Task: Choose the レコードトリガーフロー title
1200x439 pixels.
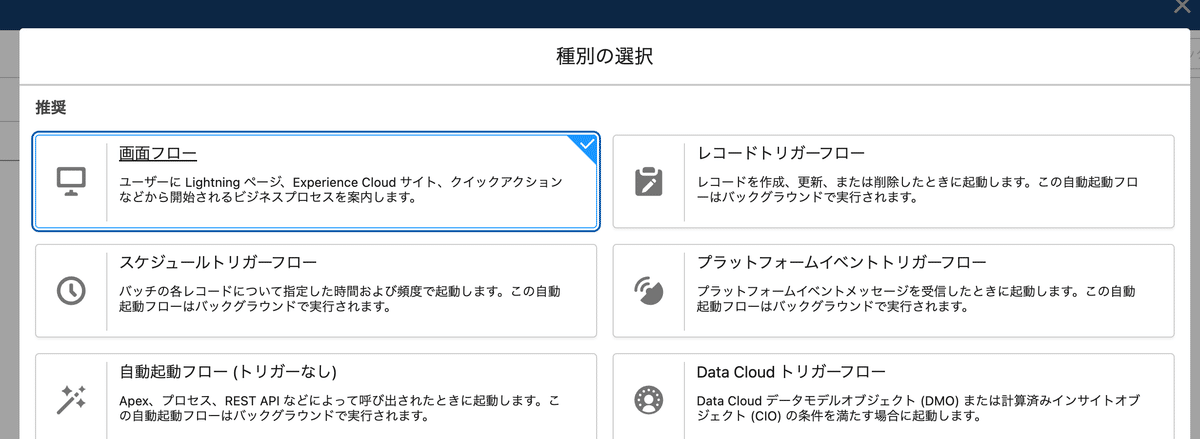Action: [781, 154]
